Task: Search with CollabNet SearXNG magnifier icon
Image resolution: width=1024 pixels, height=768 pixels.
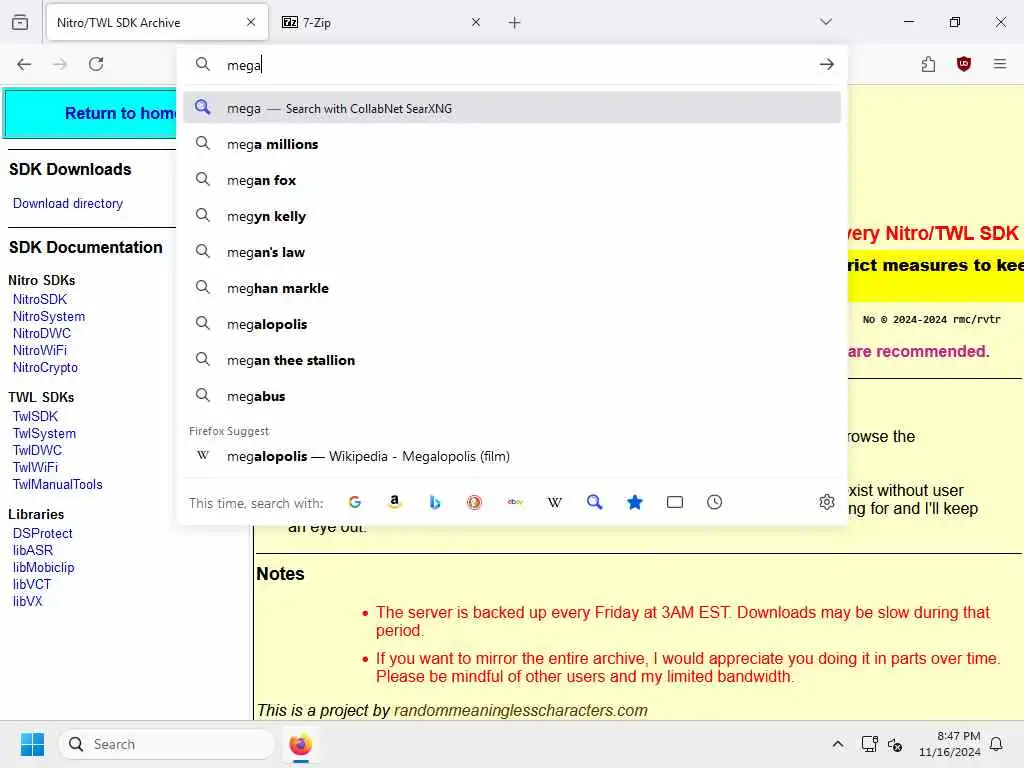Action: point(594,502)
